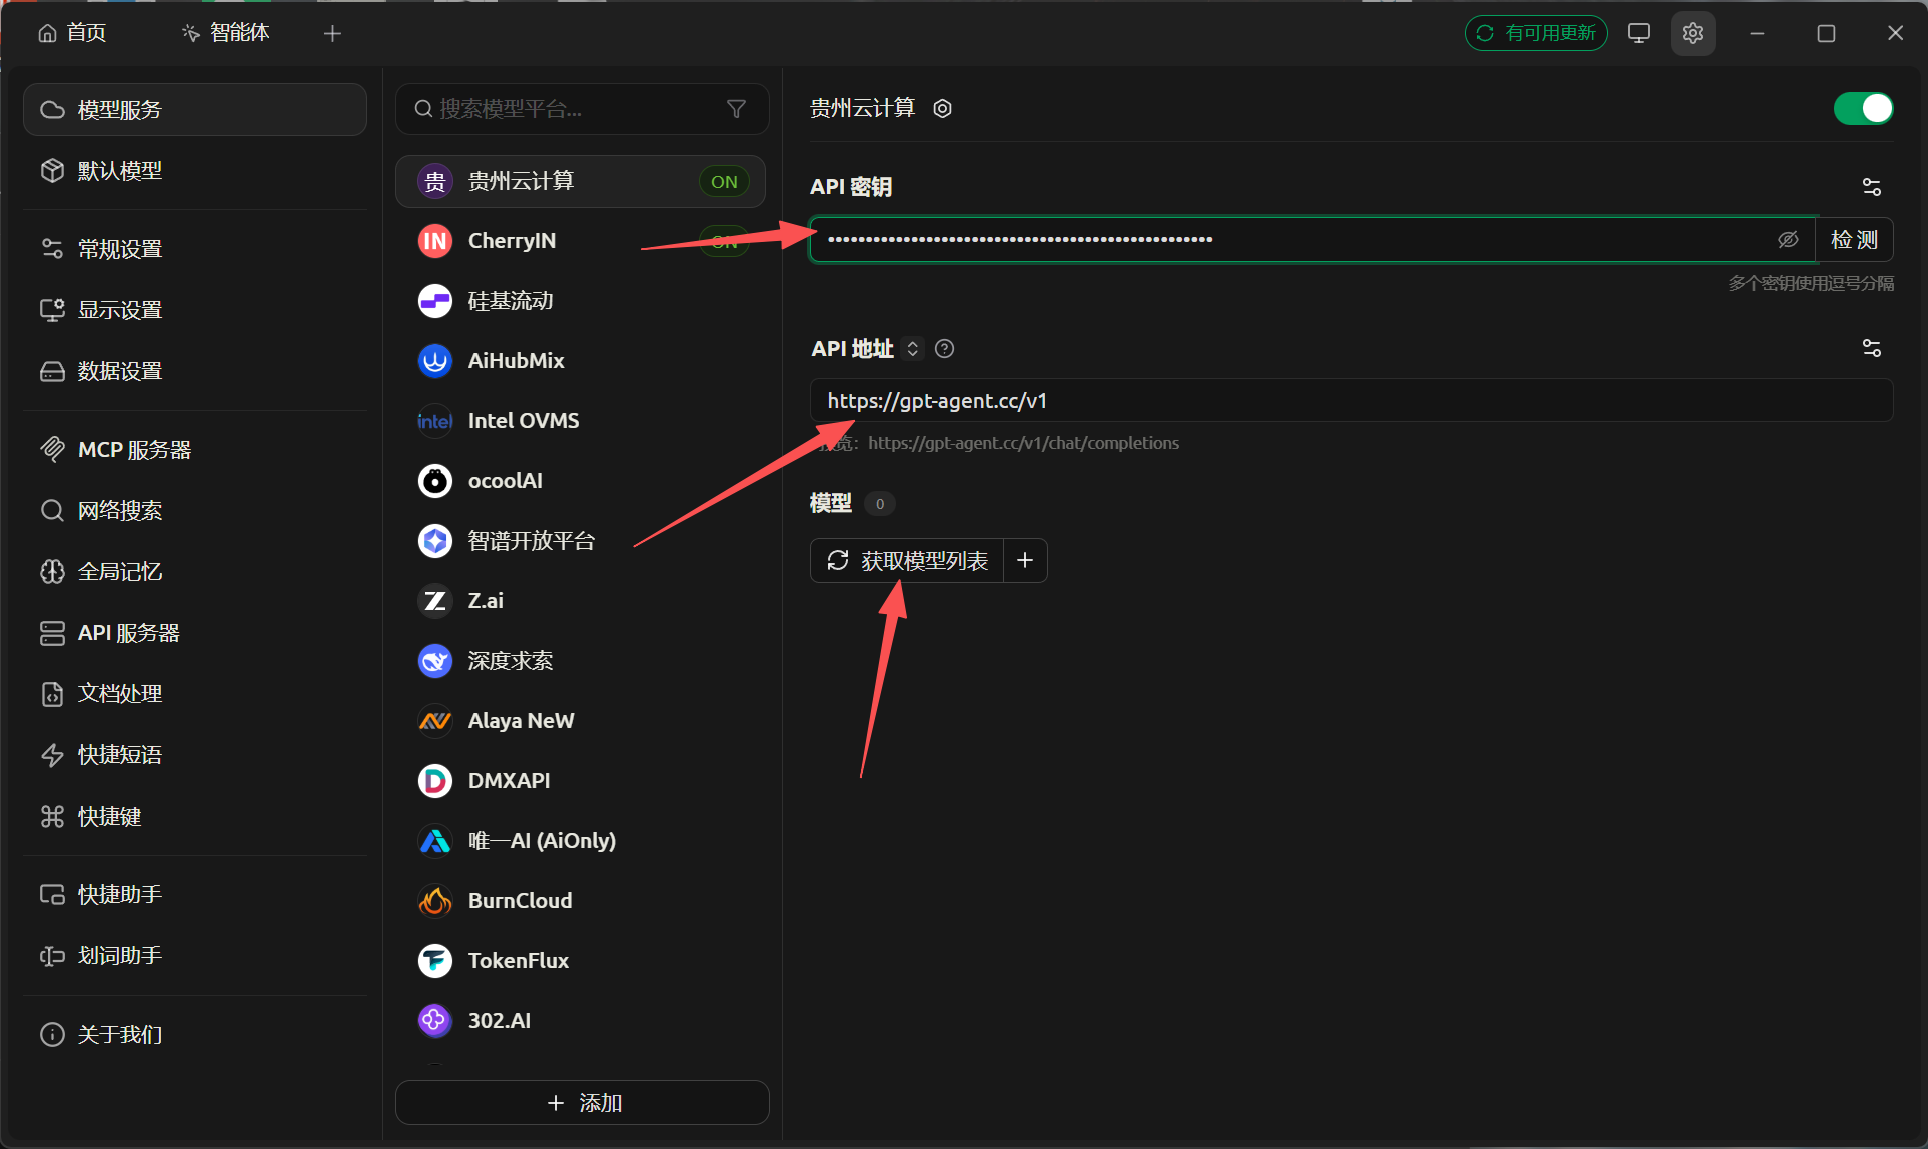Open 关于我们 about page
The image size is (1928, 1149).
click(x=195, y=1035)
